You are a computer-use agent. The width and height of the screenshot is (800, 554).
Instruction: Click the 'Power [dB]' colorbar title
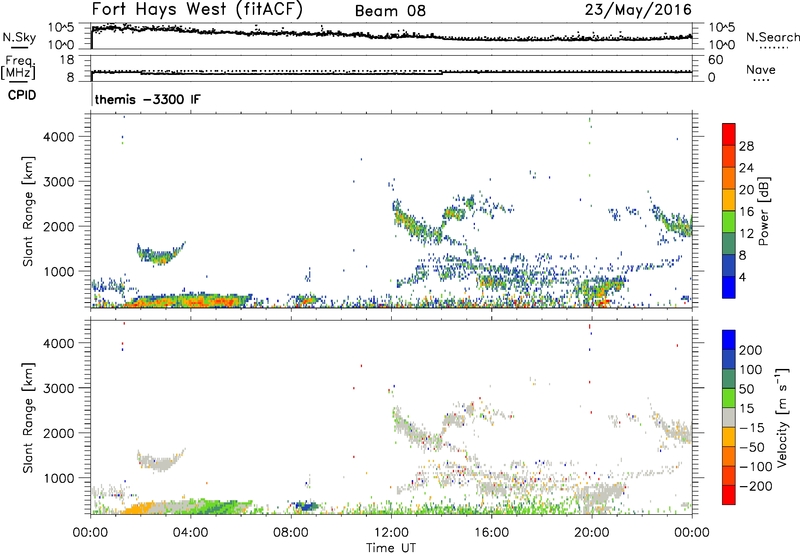763,211
